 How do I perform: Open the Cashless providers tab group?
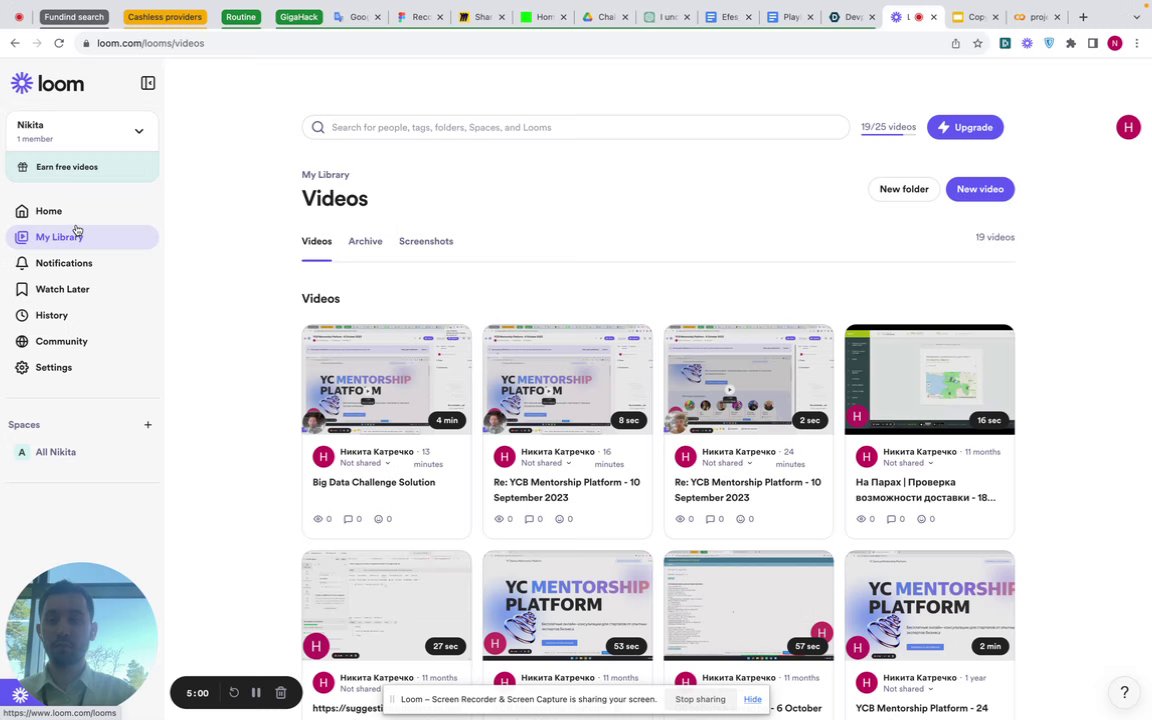165,17
